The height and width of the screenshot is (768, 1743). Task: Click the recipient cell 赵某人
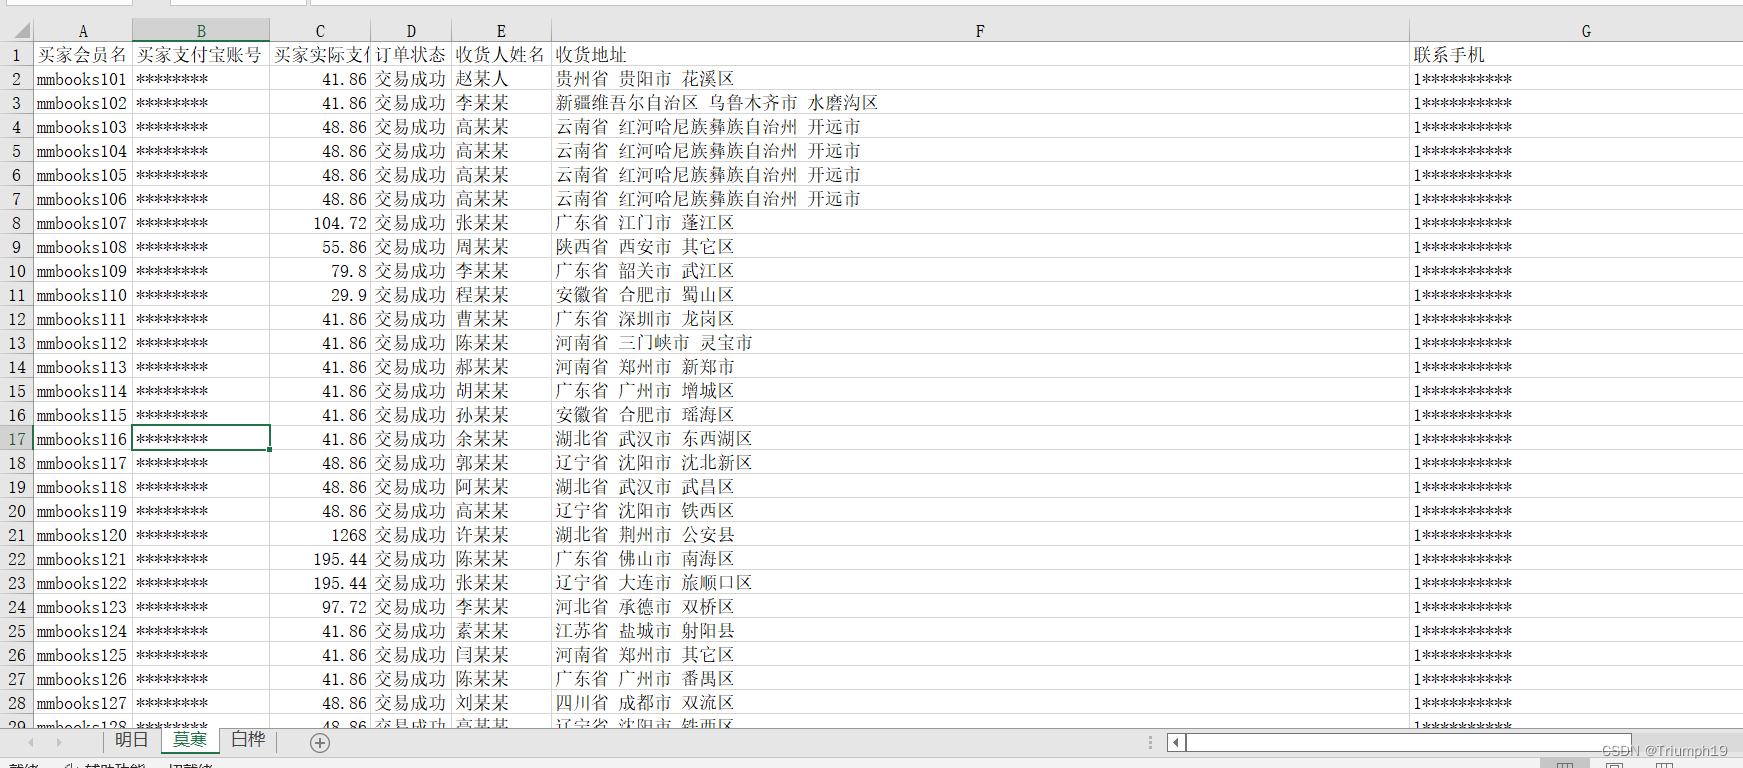click(501, 79)
